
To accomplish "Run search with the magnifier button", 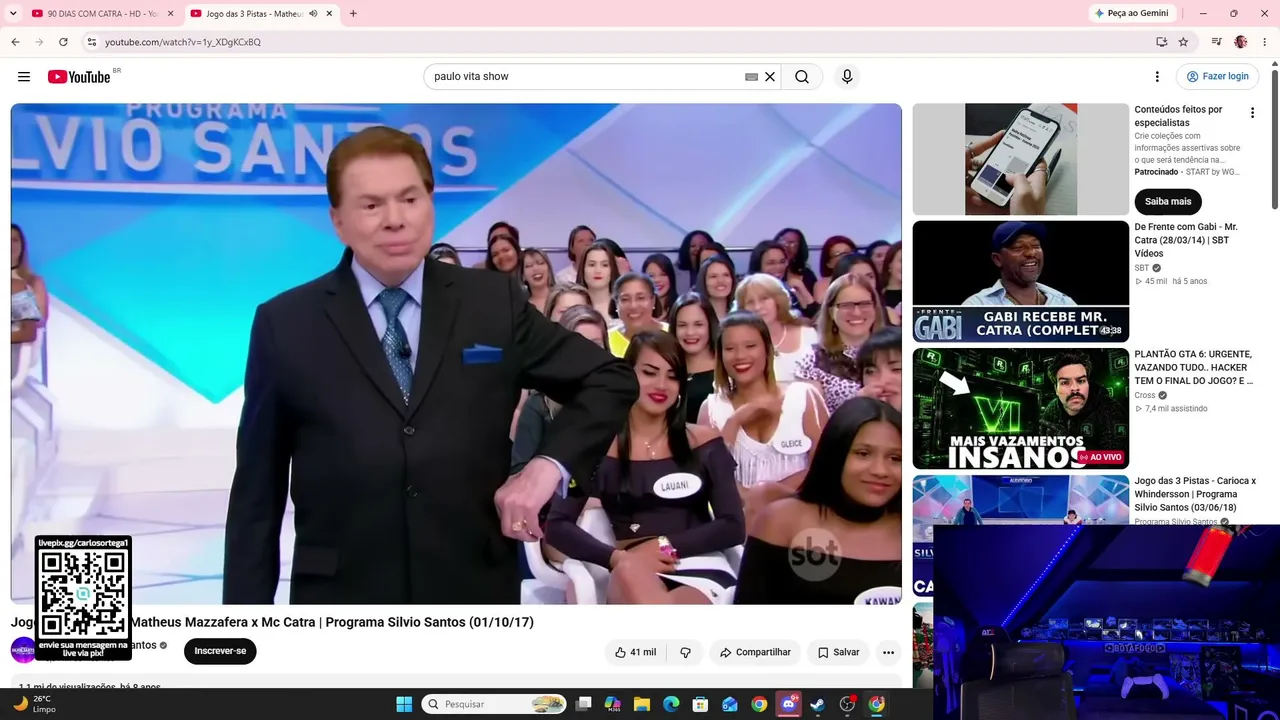I will pyautogui.click(x=802, y=77).
